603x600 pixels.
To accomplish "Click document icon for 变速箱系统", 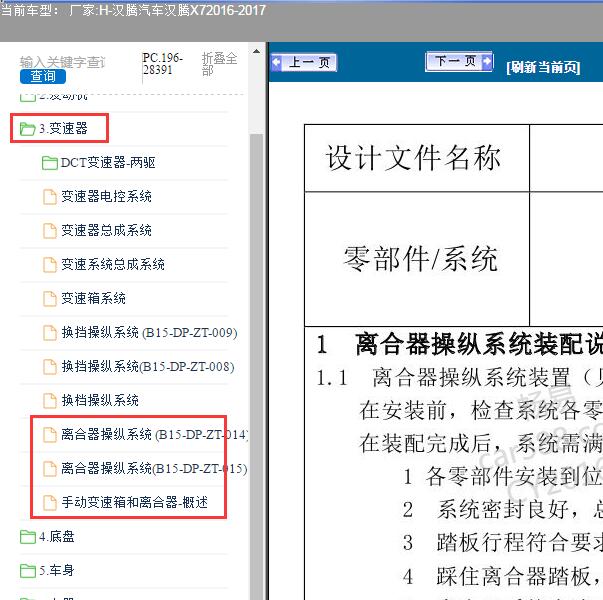I will pyautogui.click(x=50, y=298).
